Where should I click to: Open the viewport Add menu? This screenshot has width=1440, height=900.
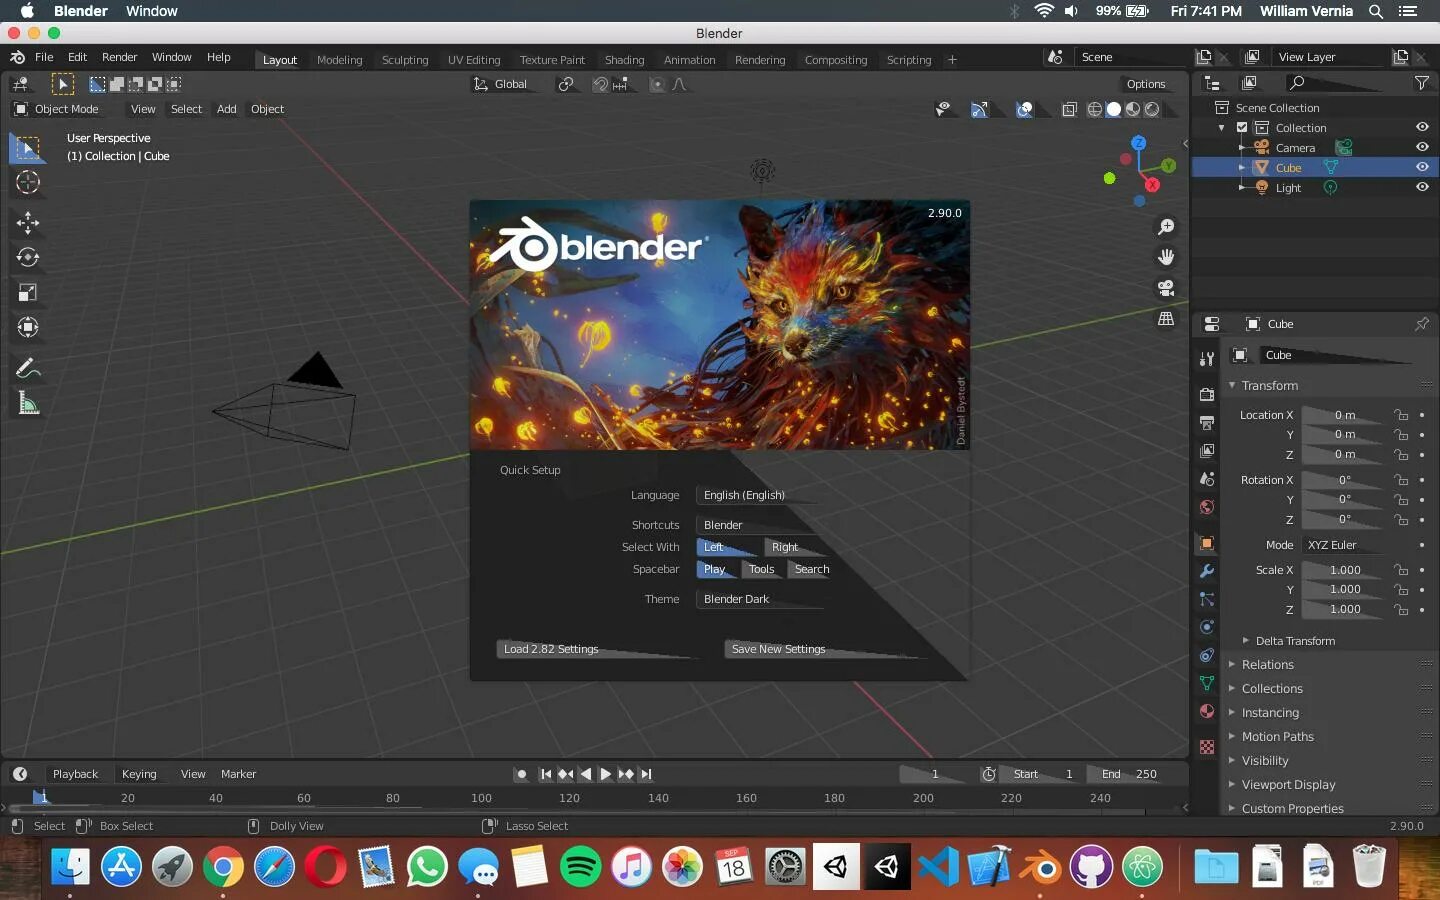click(227, 109)
